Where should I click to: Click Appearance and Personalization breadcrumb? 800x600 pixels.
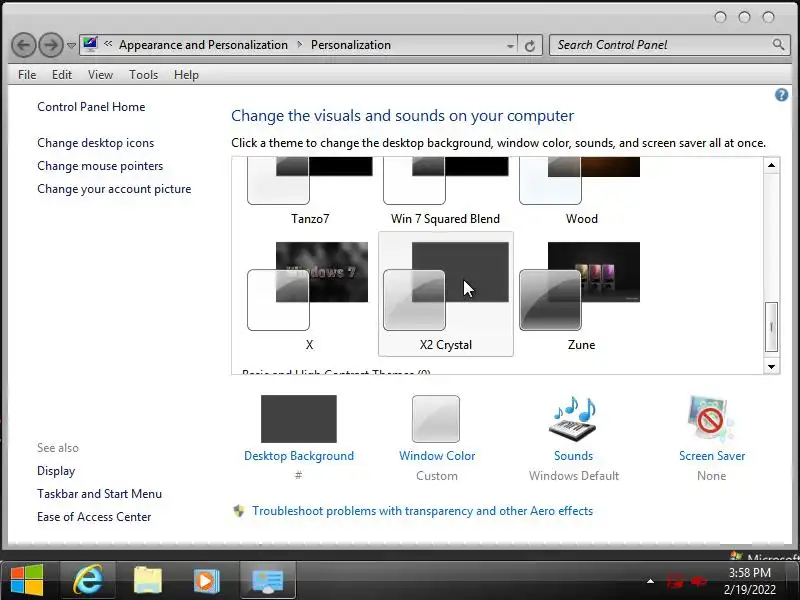click(203, 45)
